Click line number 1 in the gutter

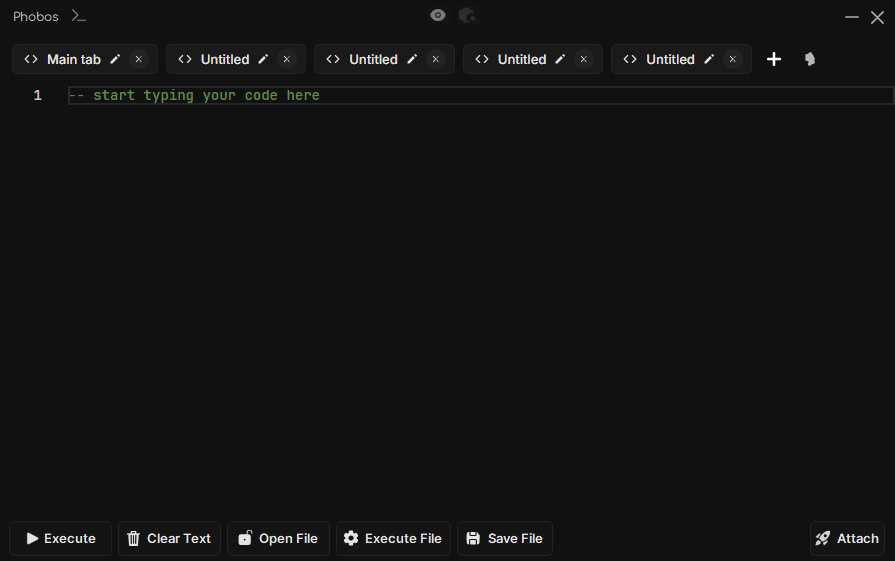[38, 95]
